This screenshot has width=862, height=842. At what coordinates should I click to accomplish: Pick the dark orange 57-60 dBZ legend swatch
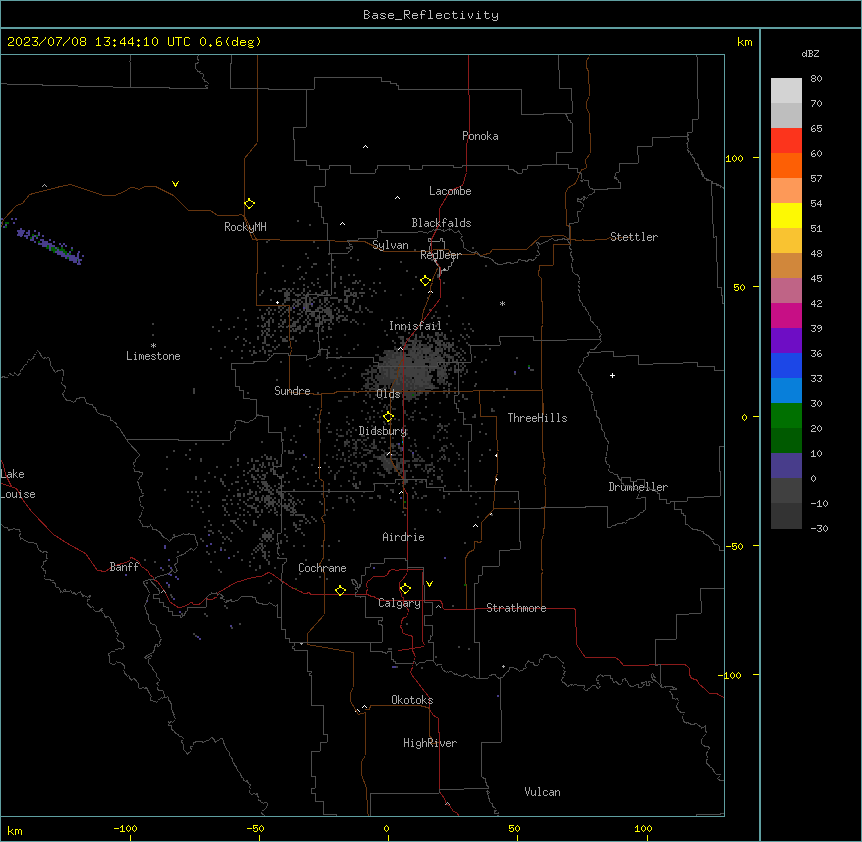tap(786, 165)
